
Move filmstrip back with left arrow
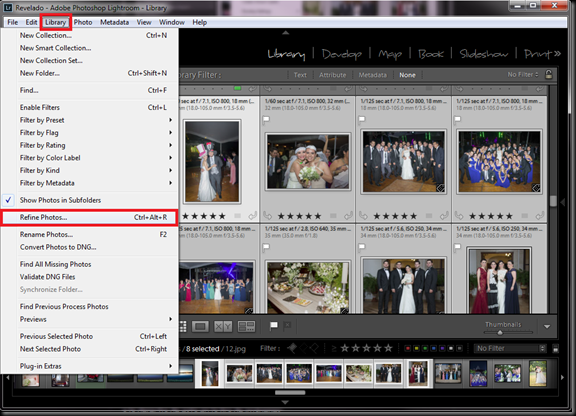coord(7,377)
